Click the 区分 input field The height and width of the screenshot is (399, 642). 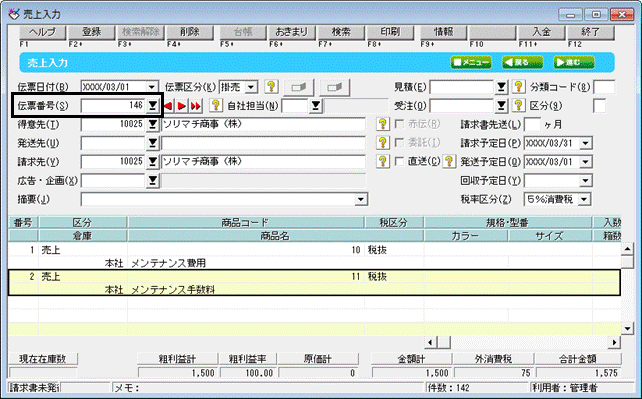(x=599, y=106)
